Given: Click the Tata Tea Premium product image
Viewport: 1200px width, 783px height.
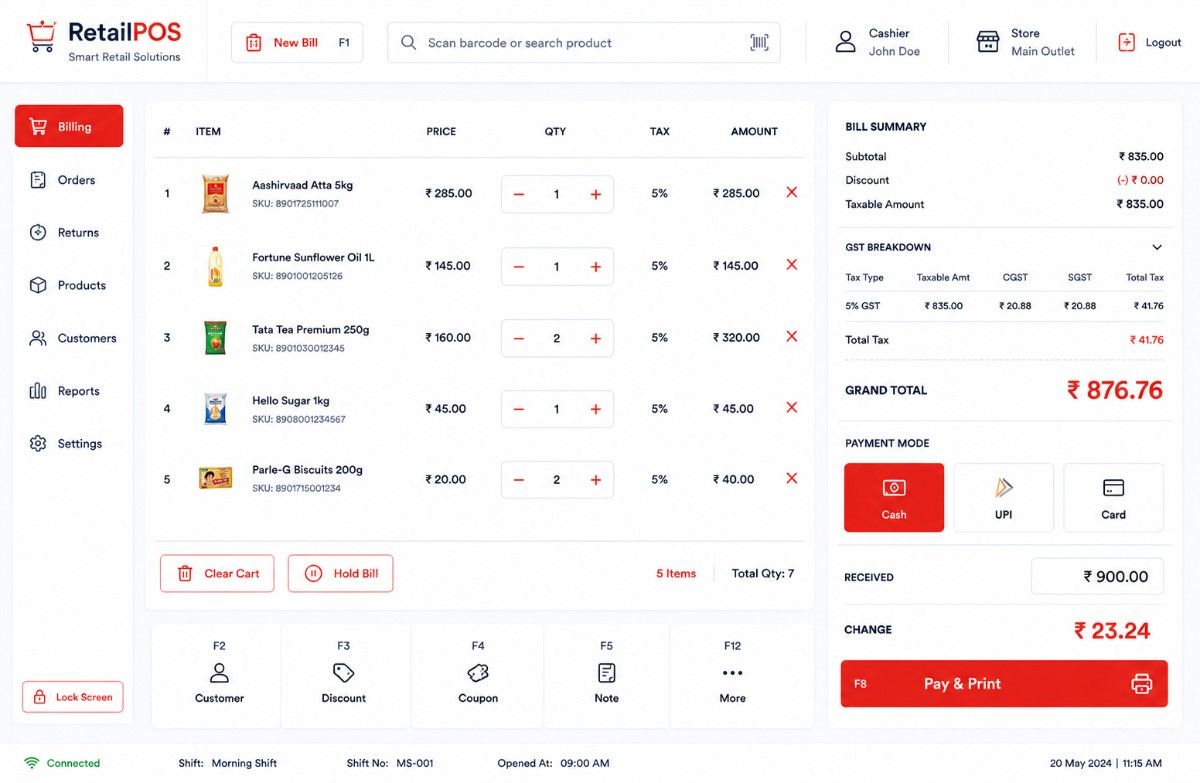Looking at the screenshot, I should tap(215, 338).
